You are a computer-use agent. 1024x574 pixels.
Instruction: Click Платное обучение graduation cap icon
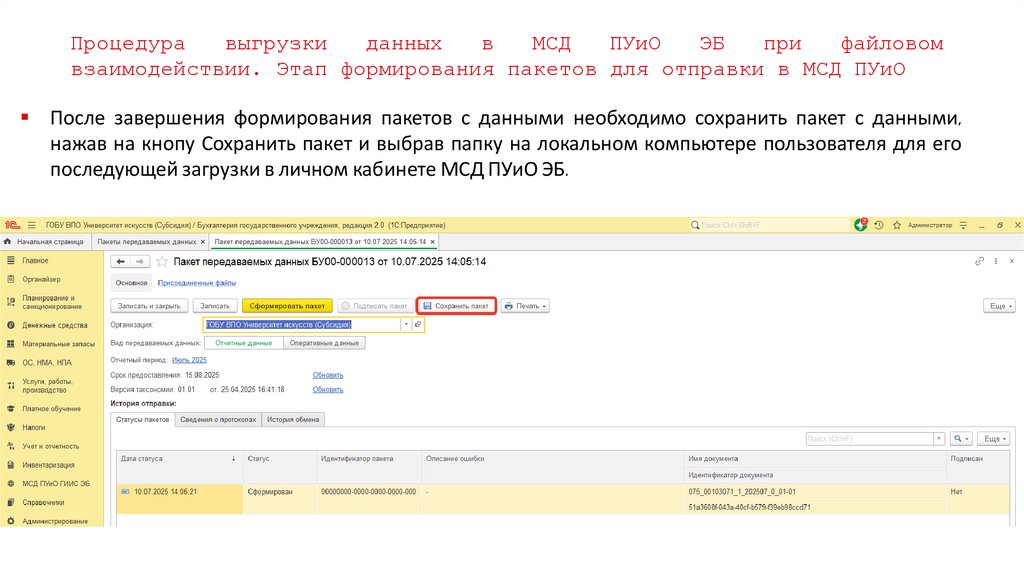(x=10, y=408)
